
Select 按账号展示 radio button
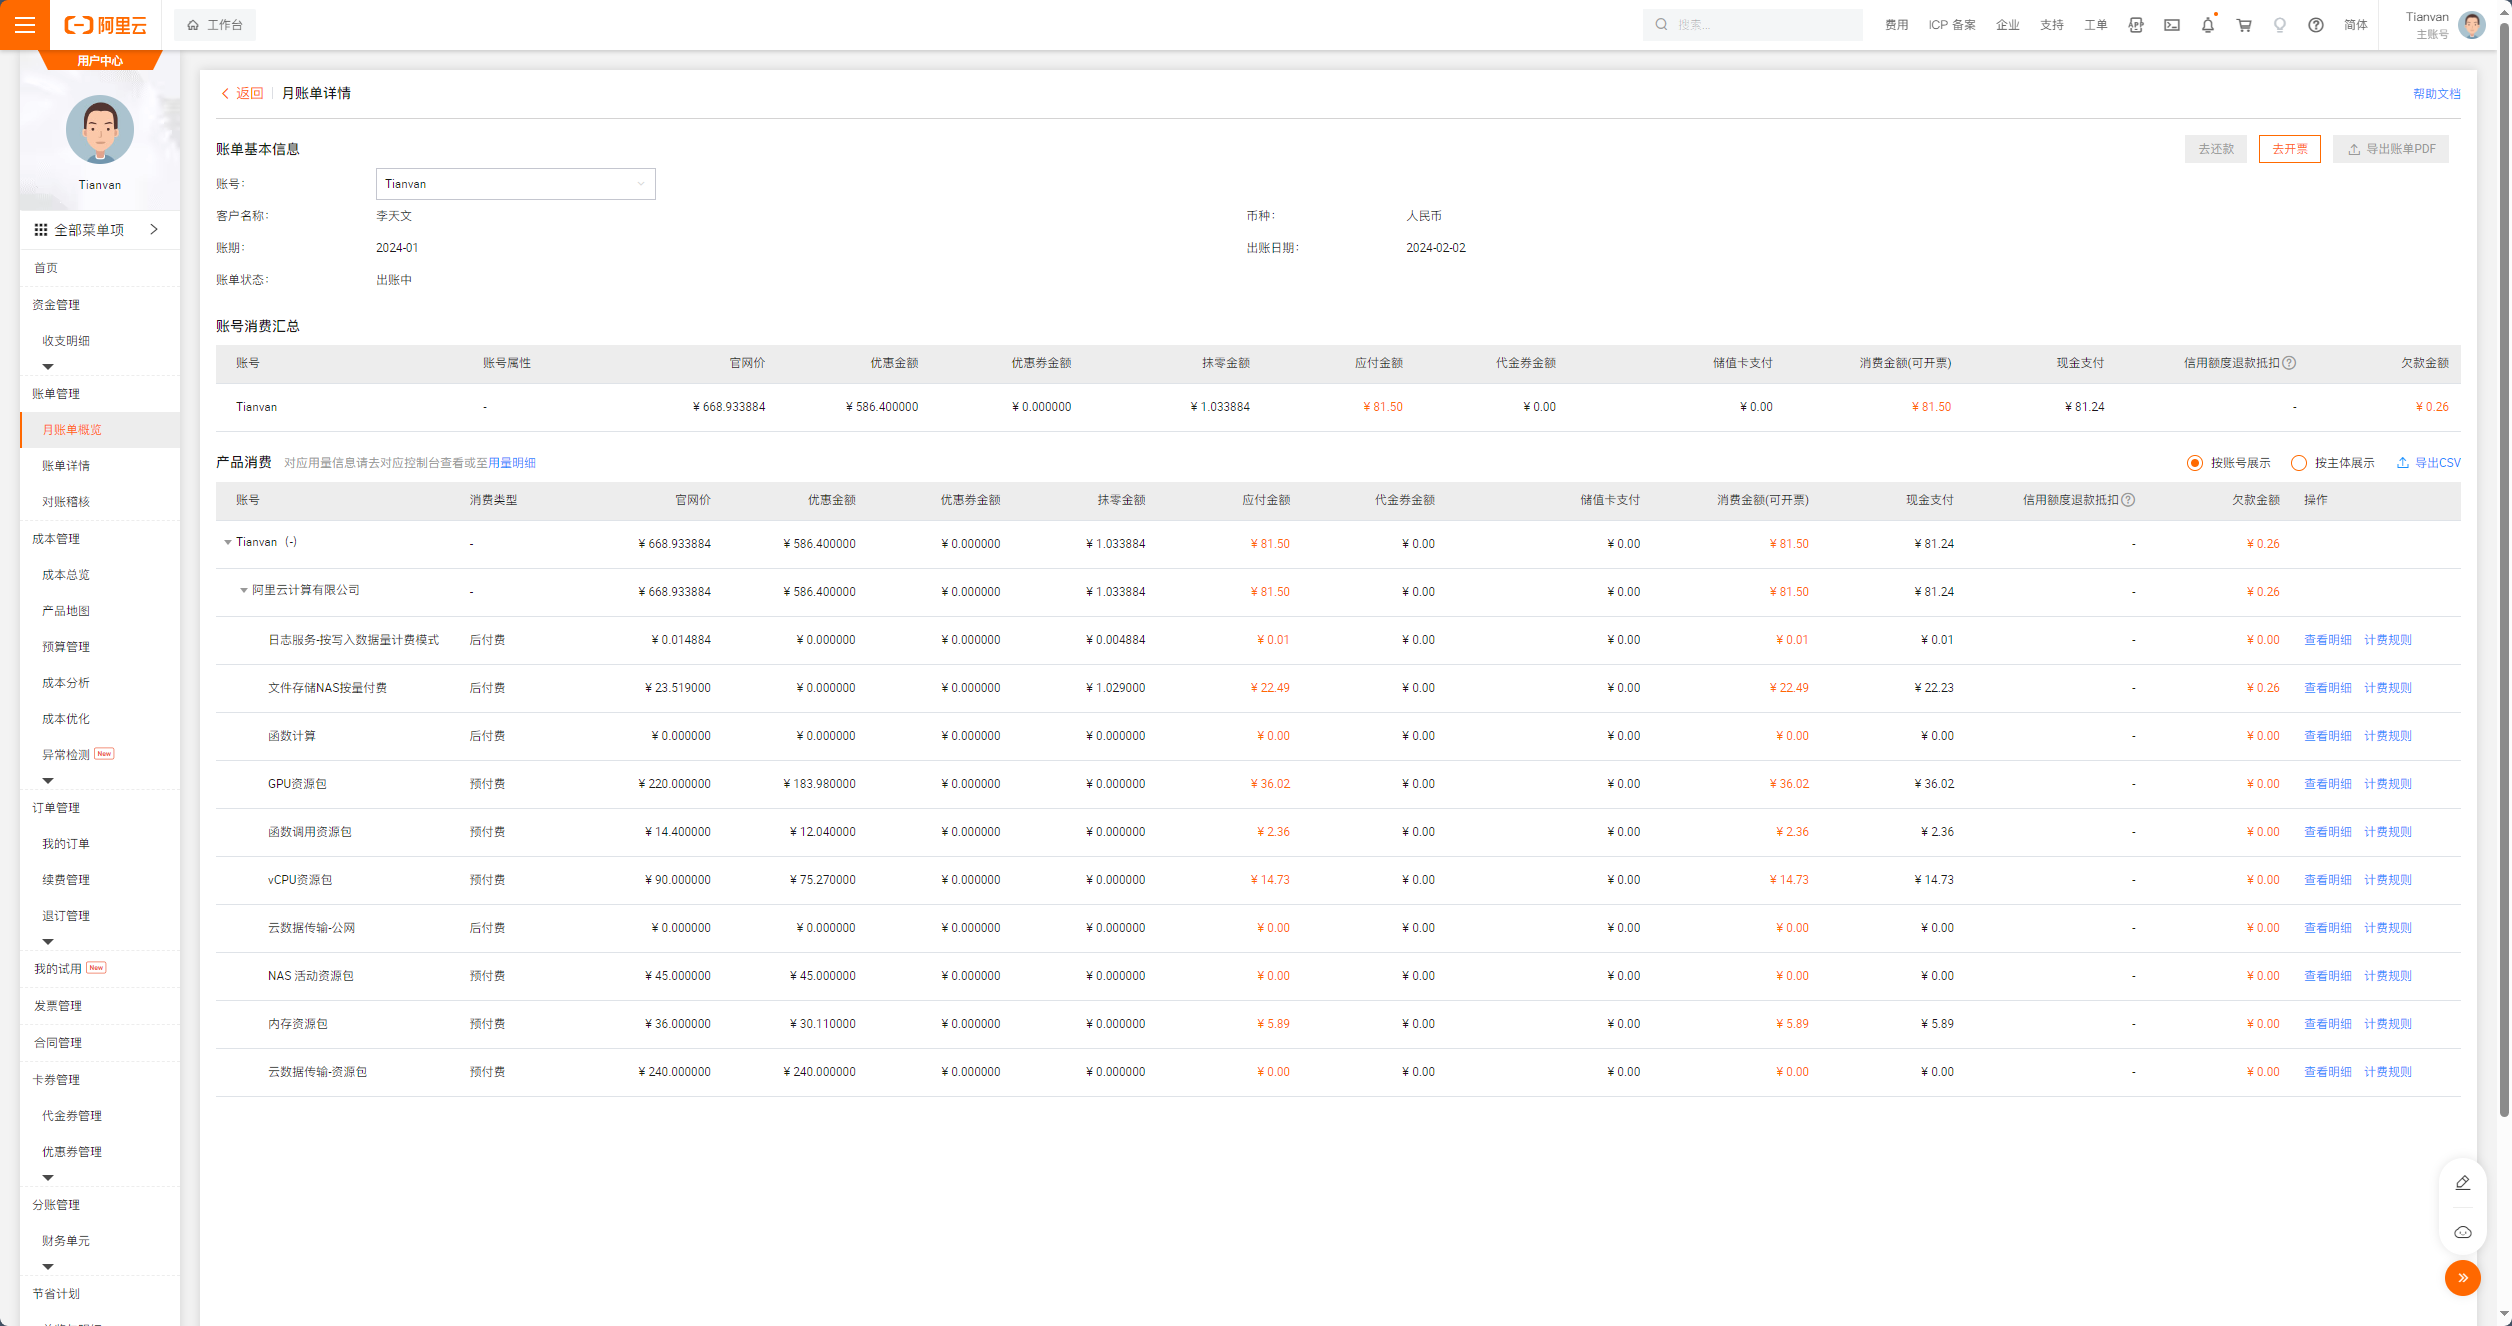tap(2195, 463)
